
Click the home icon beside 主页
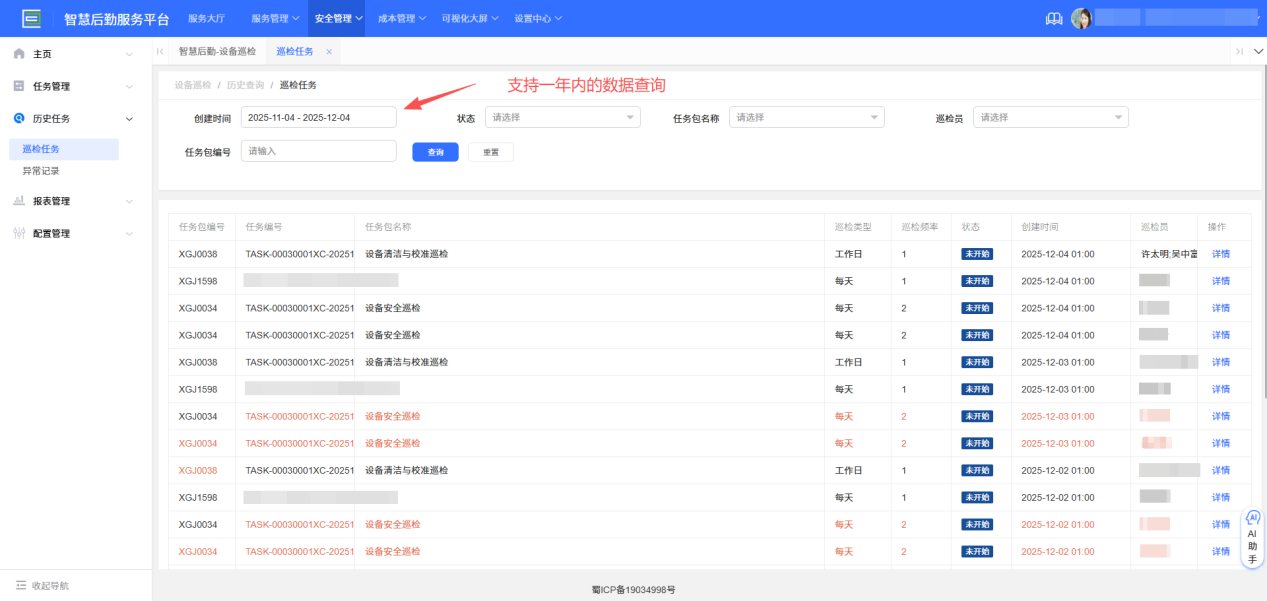tap(17, 53)
